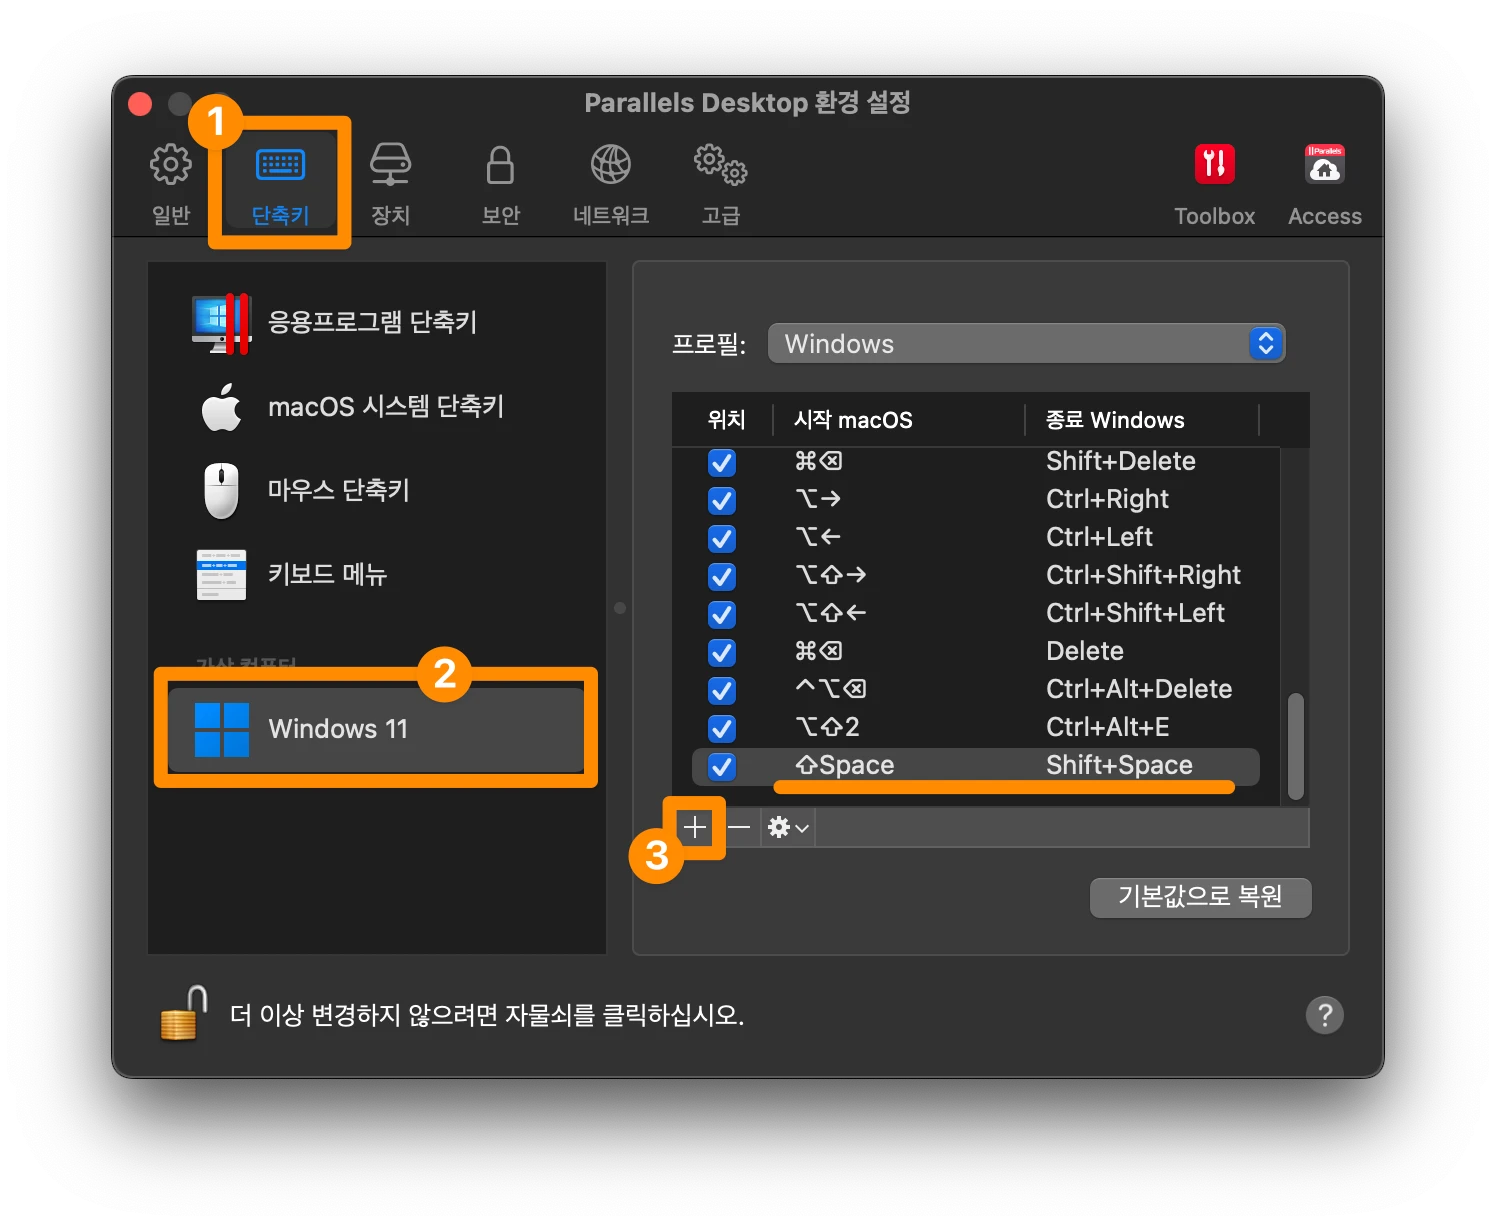The width and height of the screenshot is (1496, 1226).
Task: Close the Parallels Desktop preferences window
Action: [140, 103]
